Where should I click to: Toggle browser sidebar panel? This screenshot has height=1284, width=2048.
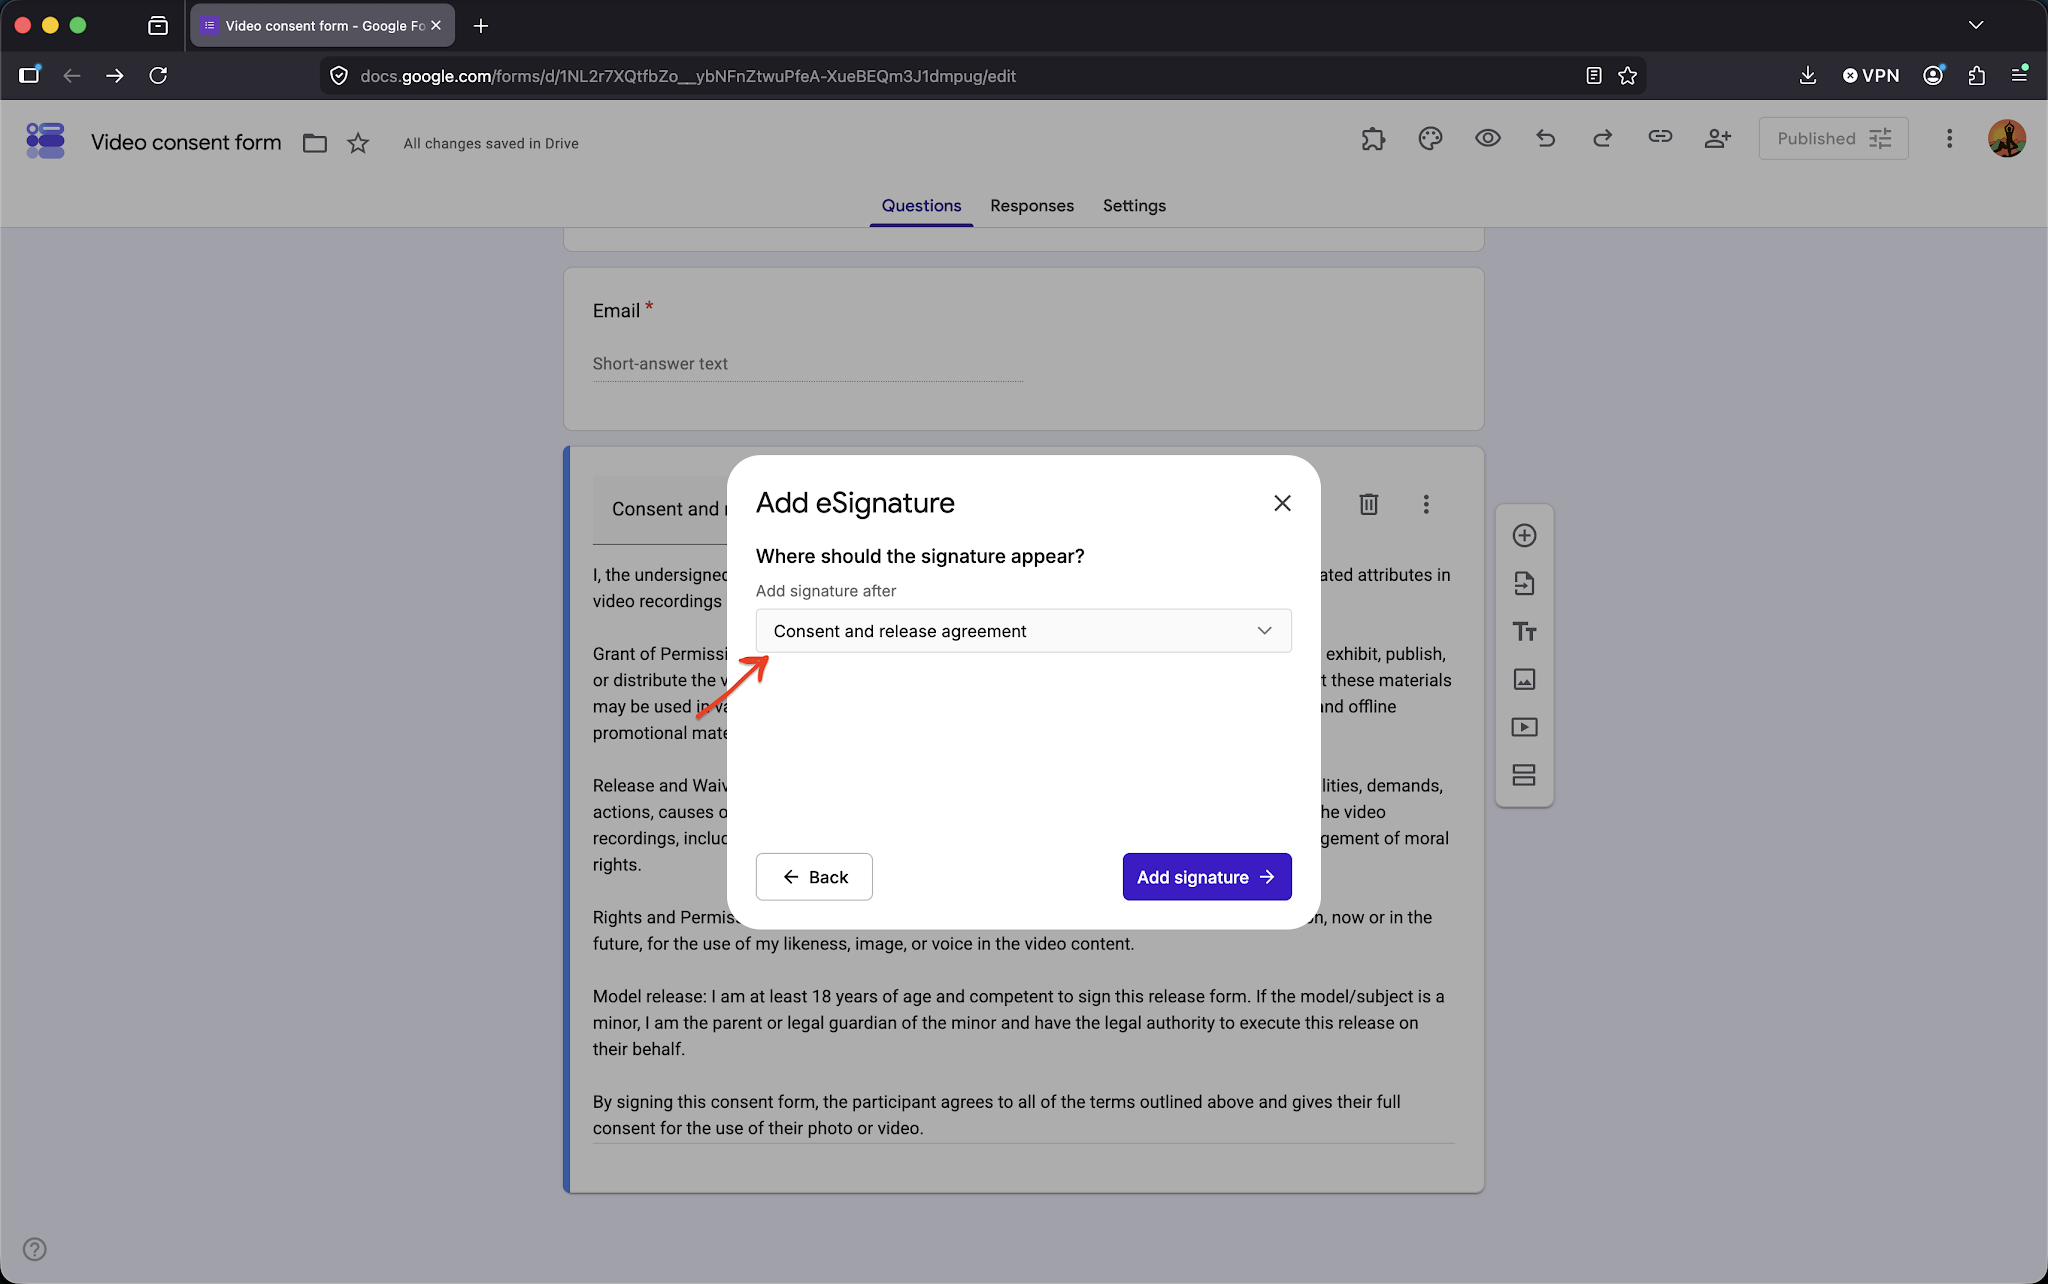pyautogui.click(x=29, y=75)
